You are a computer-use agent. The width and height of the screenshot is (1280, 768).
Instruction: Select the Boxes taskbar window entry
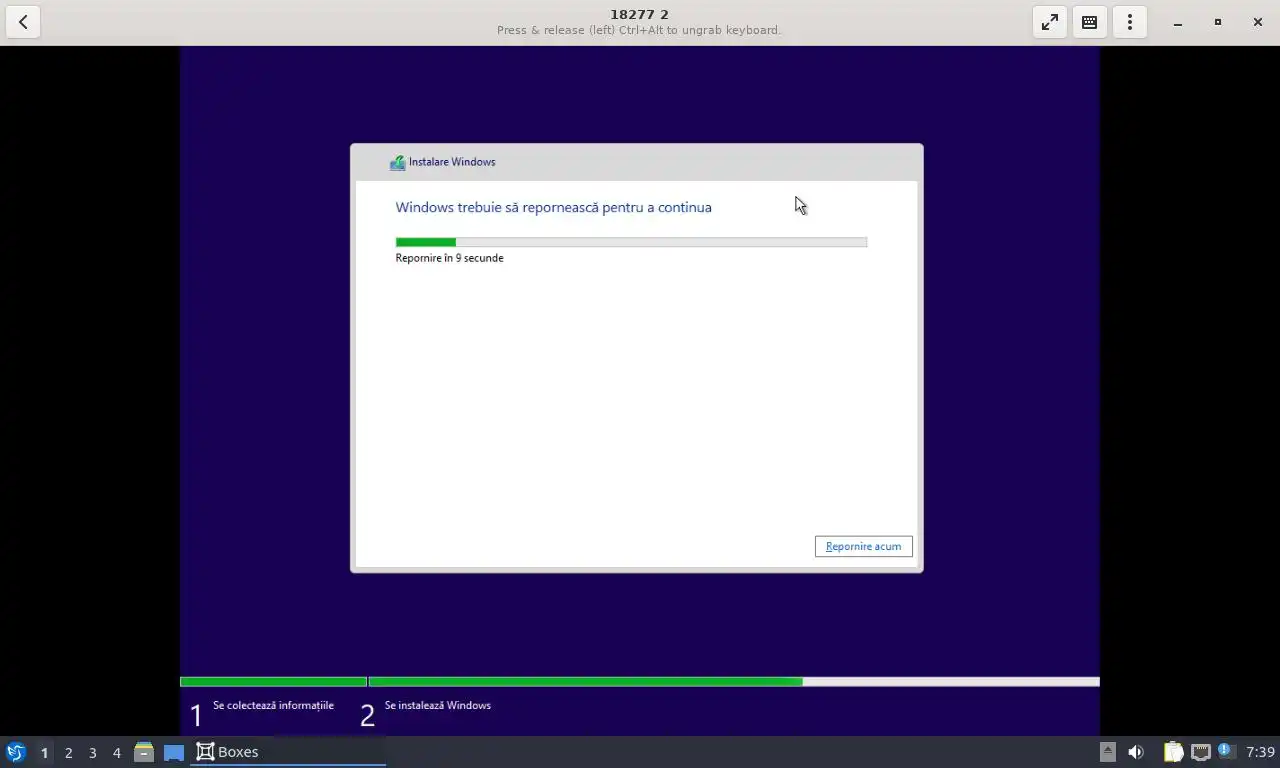(x=288, y=752)
